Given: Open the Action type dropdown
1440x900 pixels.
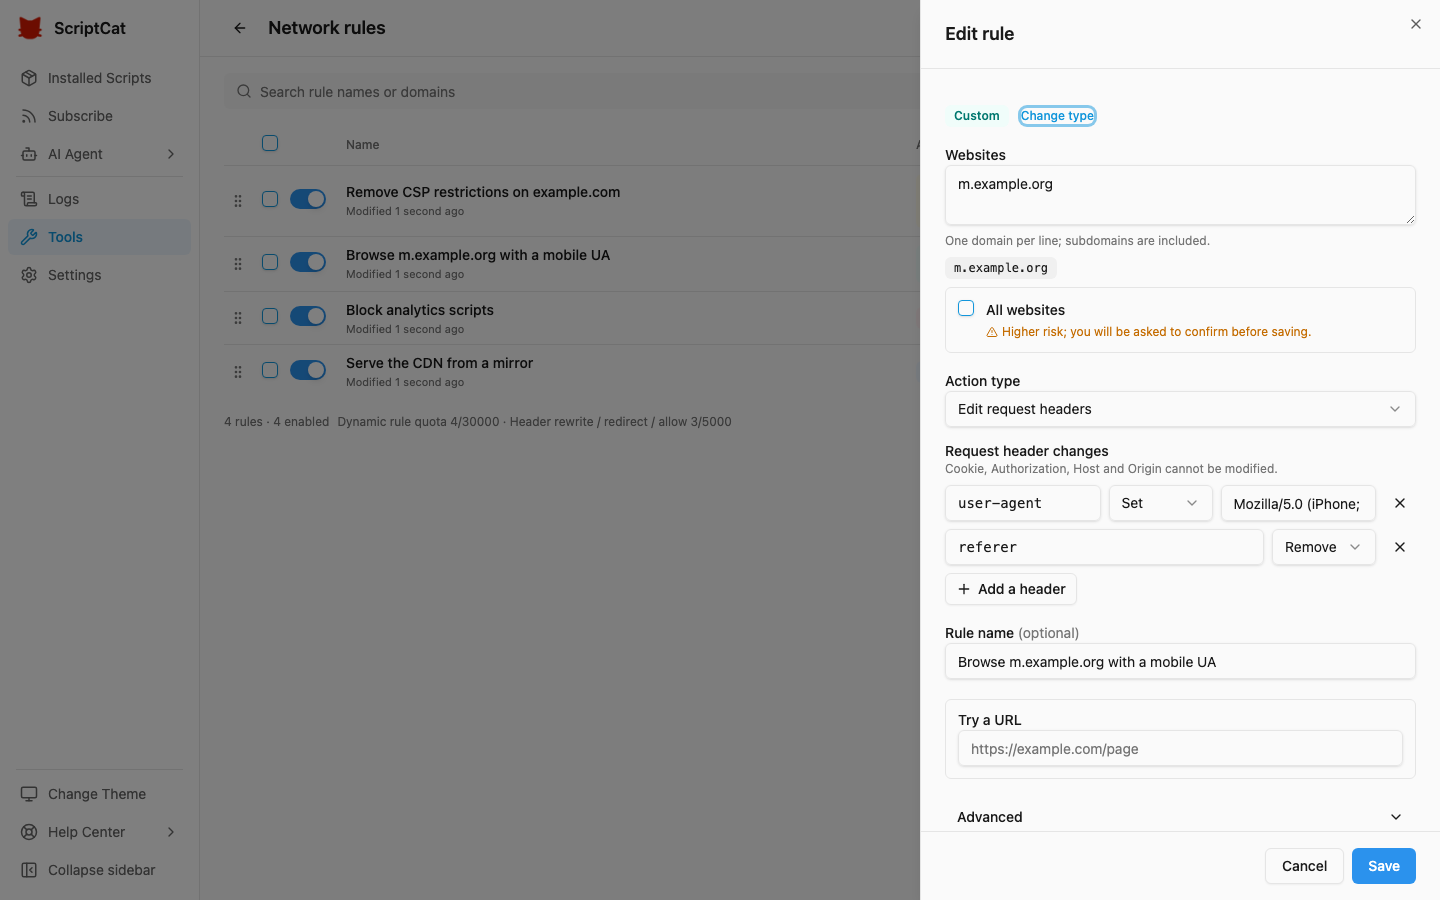Looking at the screenshot, I should [1180, 409].
